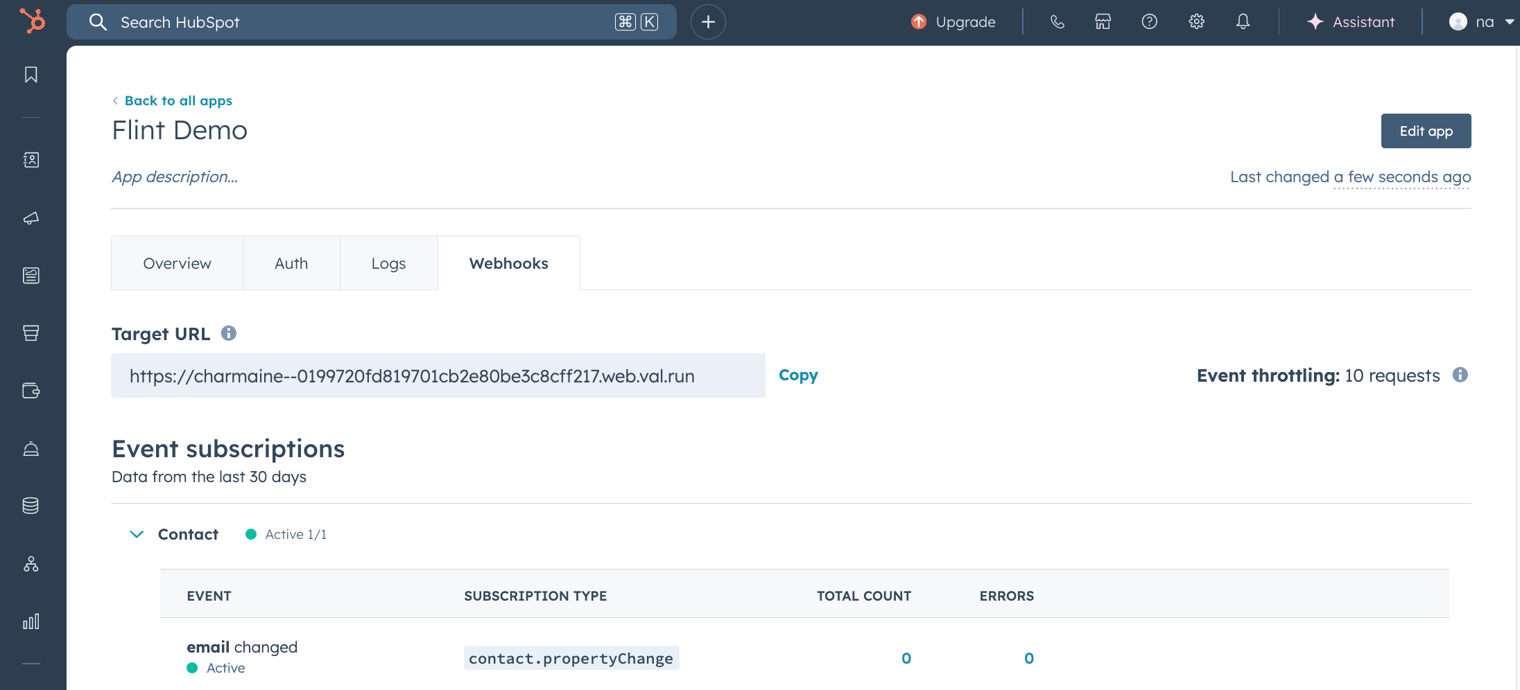Switch to the Overview tab

pos(177,263)
